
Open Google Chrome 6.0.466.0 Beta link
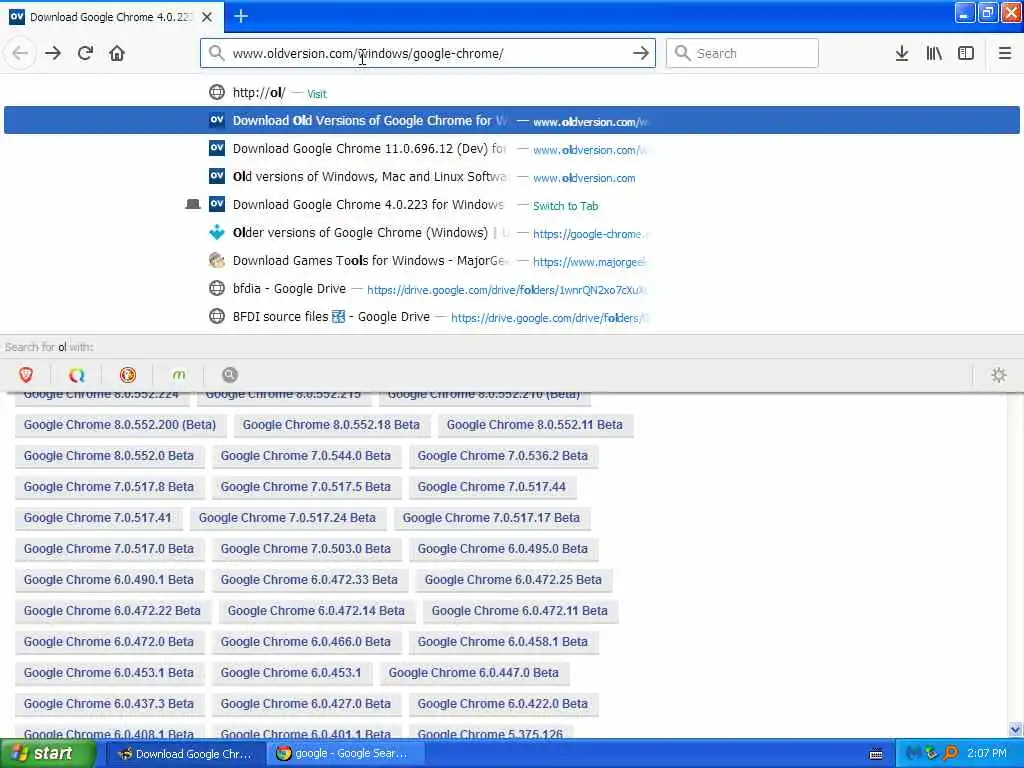tap(306, 642)
